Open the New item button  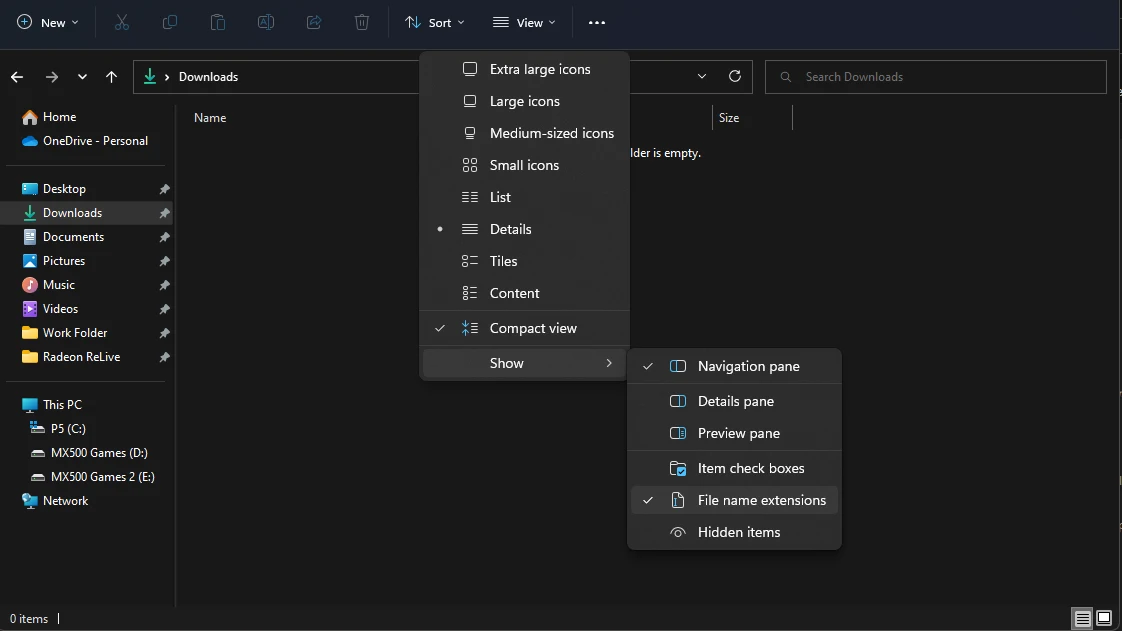coord(46,22)
